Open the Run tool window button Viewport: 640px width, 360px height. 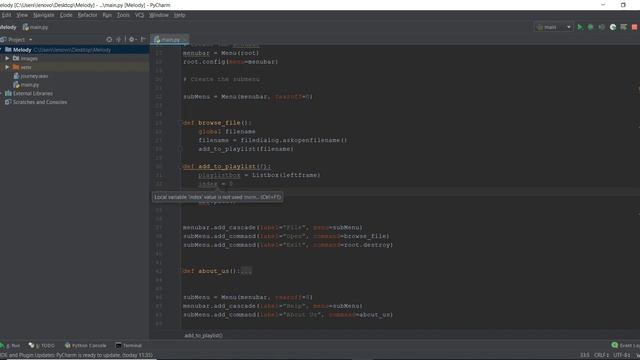(11, 345)
